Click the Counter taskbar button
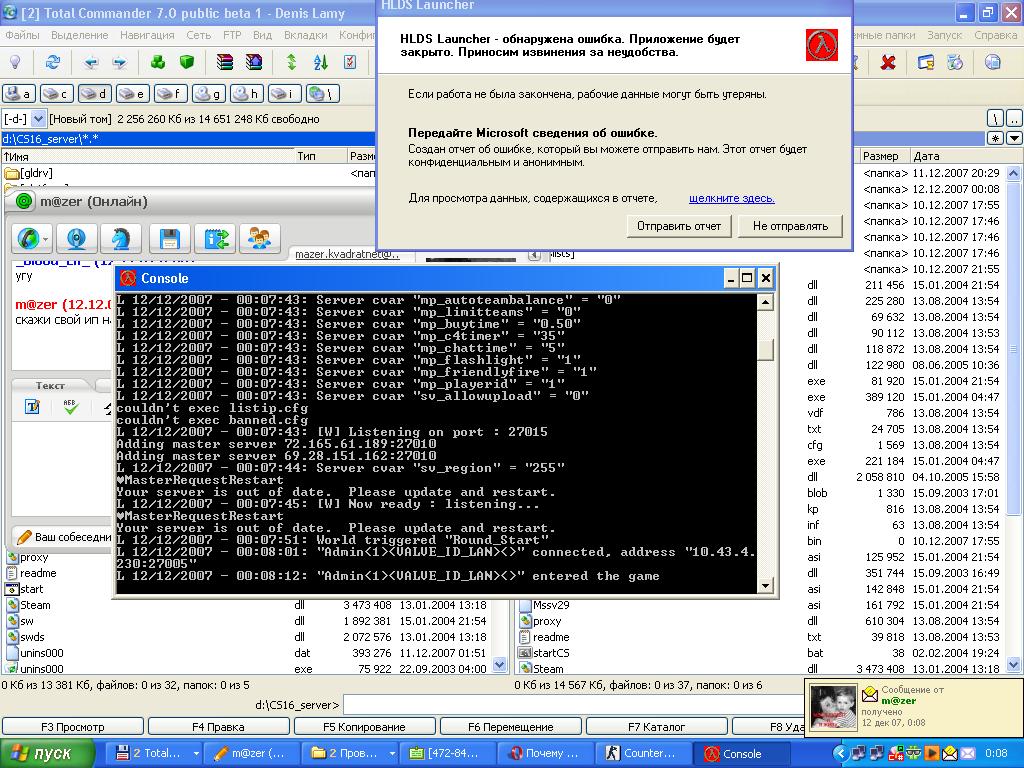1024x768 pixels. [x=643, y=753]
